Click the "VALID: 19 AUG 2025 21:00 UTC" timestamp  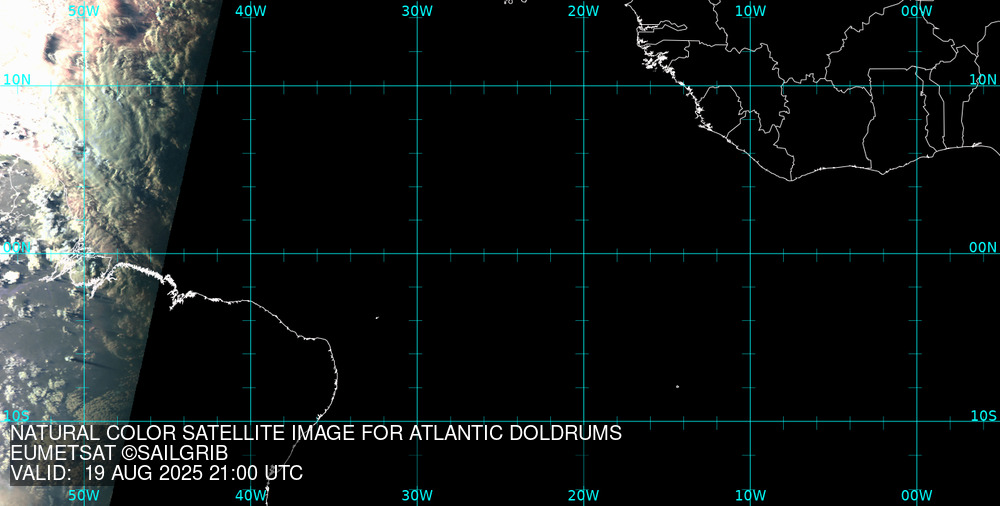[x=157, y=473]
